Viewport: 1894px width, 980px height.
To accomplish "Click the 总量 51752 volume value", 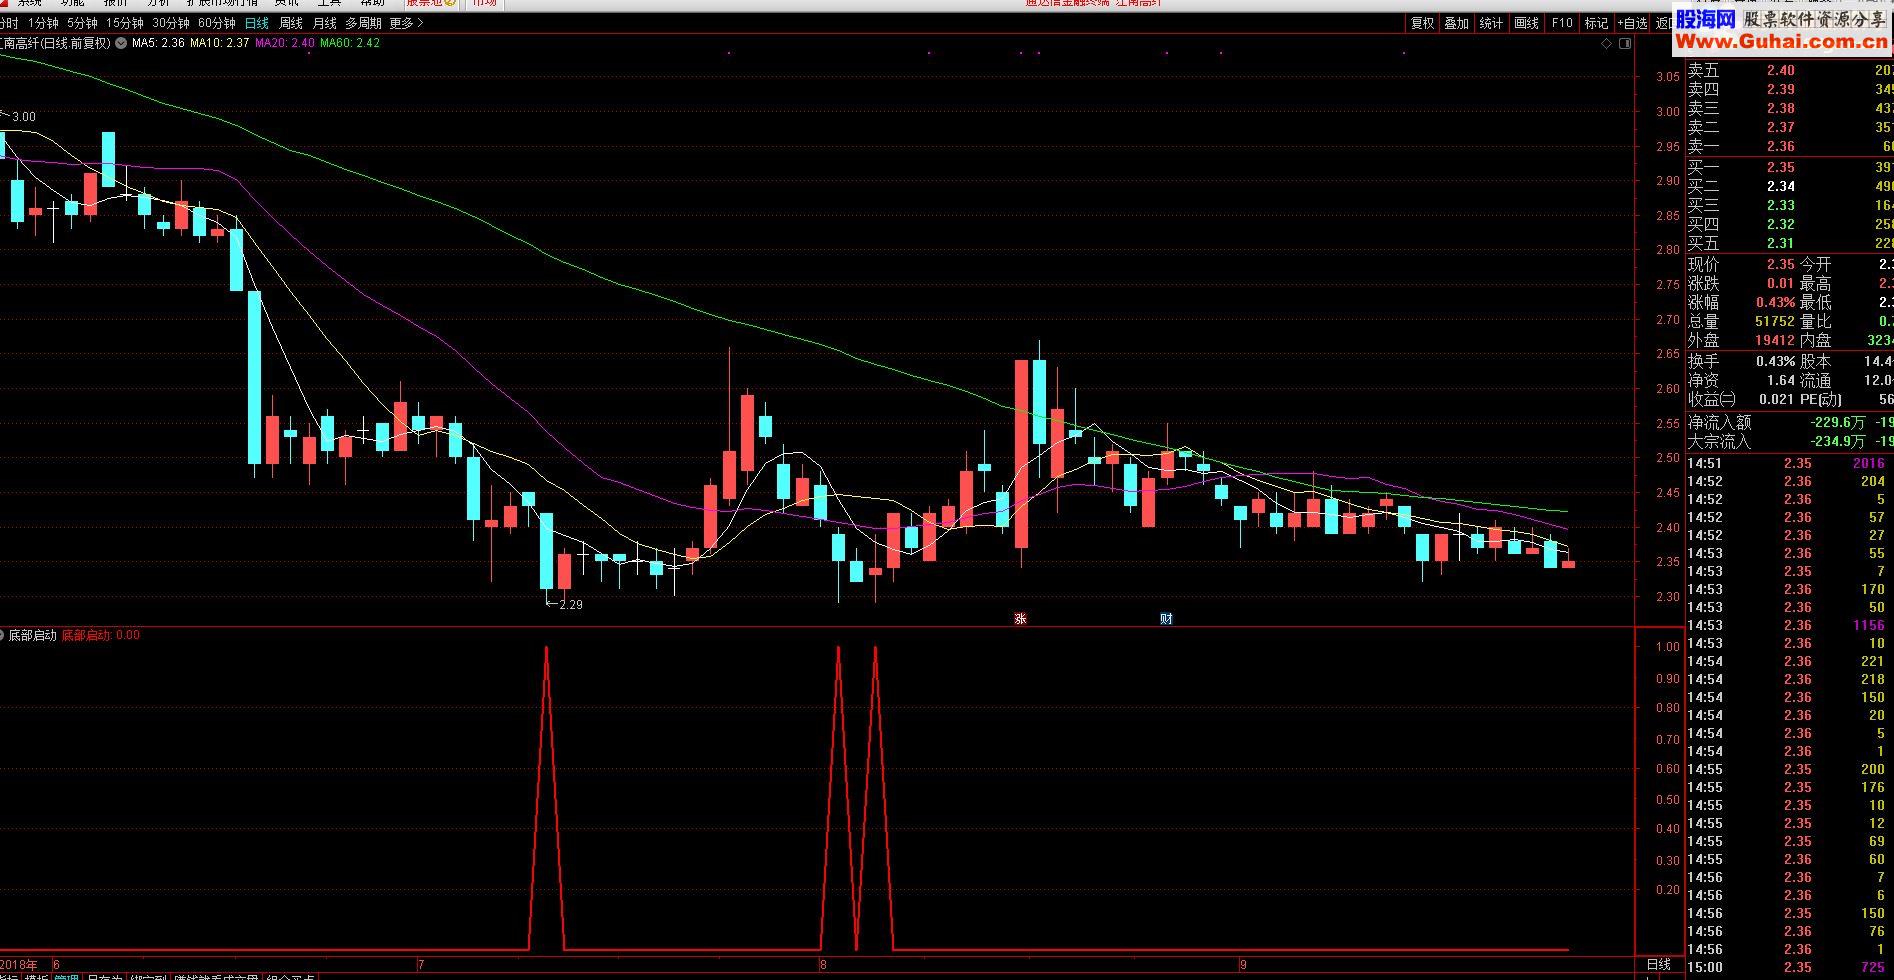I will click(1775, 321).
